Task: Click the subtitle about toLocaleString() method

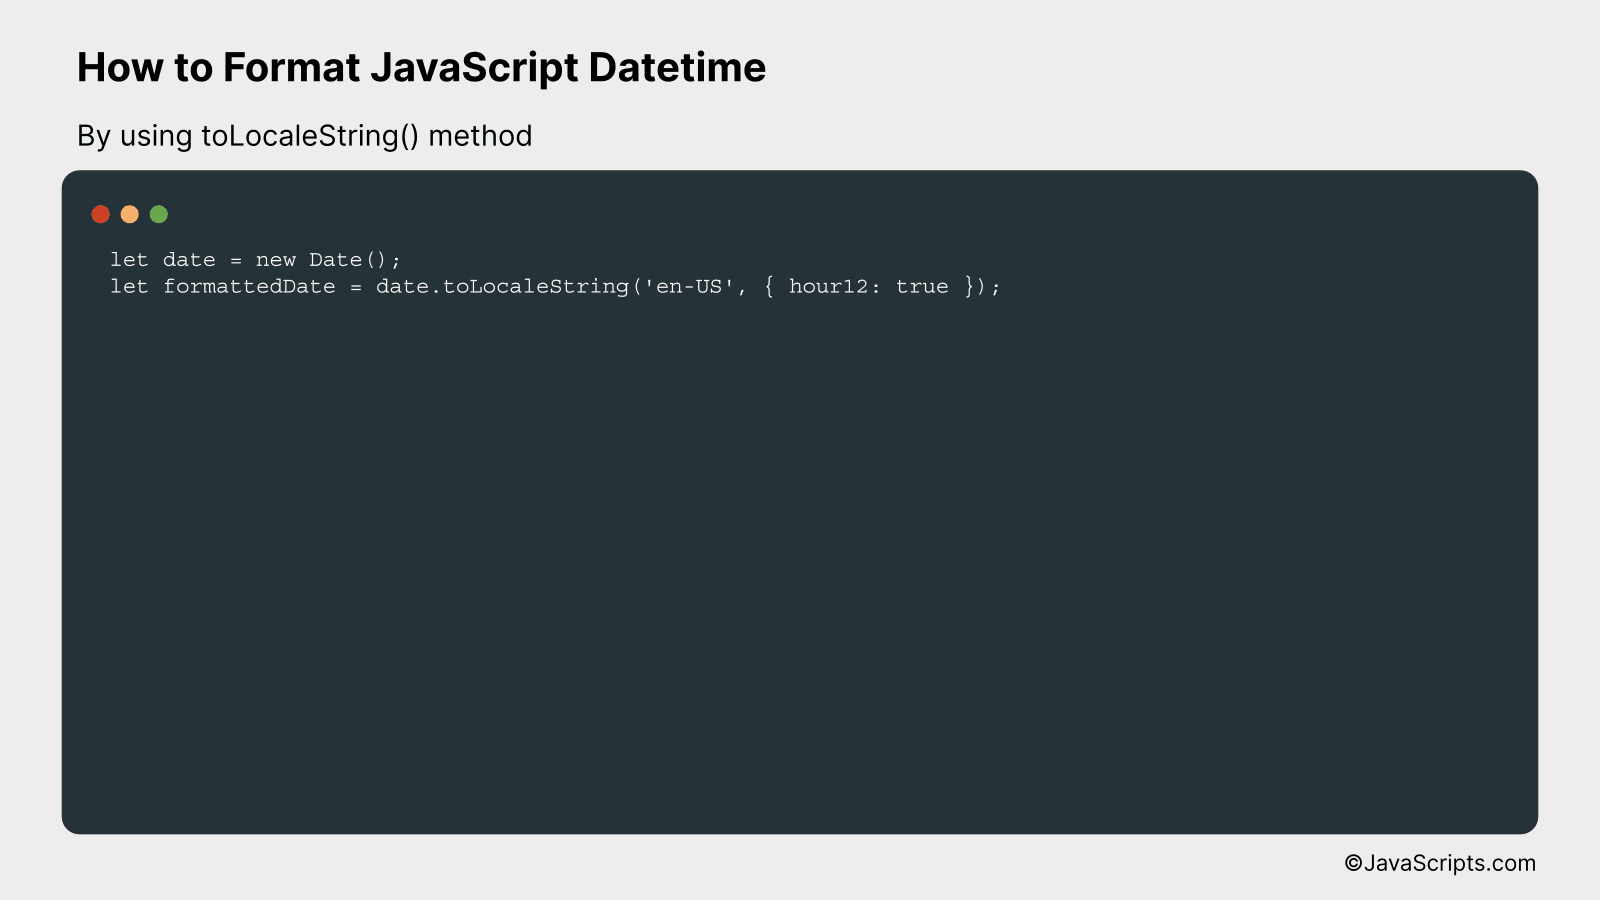Action: (x=304, y=136)
